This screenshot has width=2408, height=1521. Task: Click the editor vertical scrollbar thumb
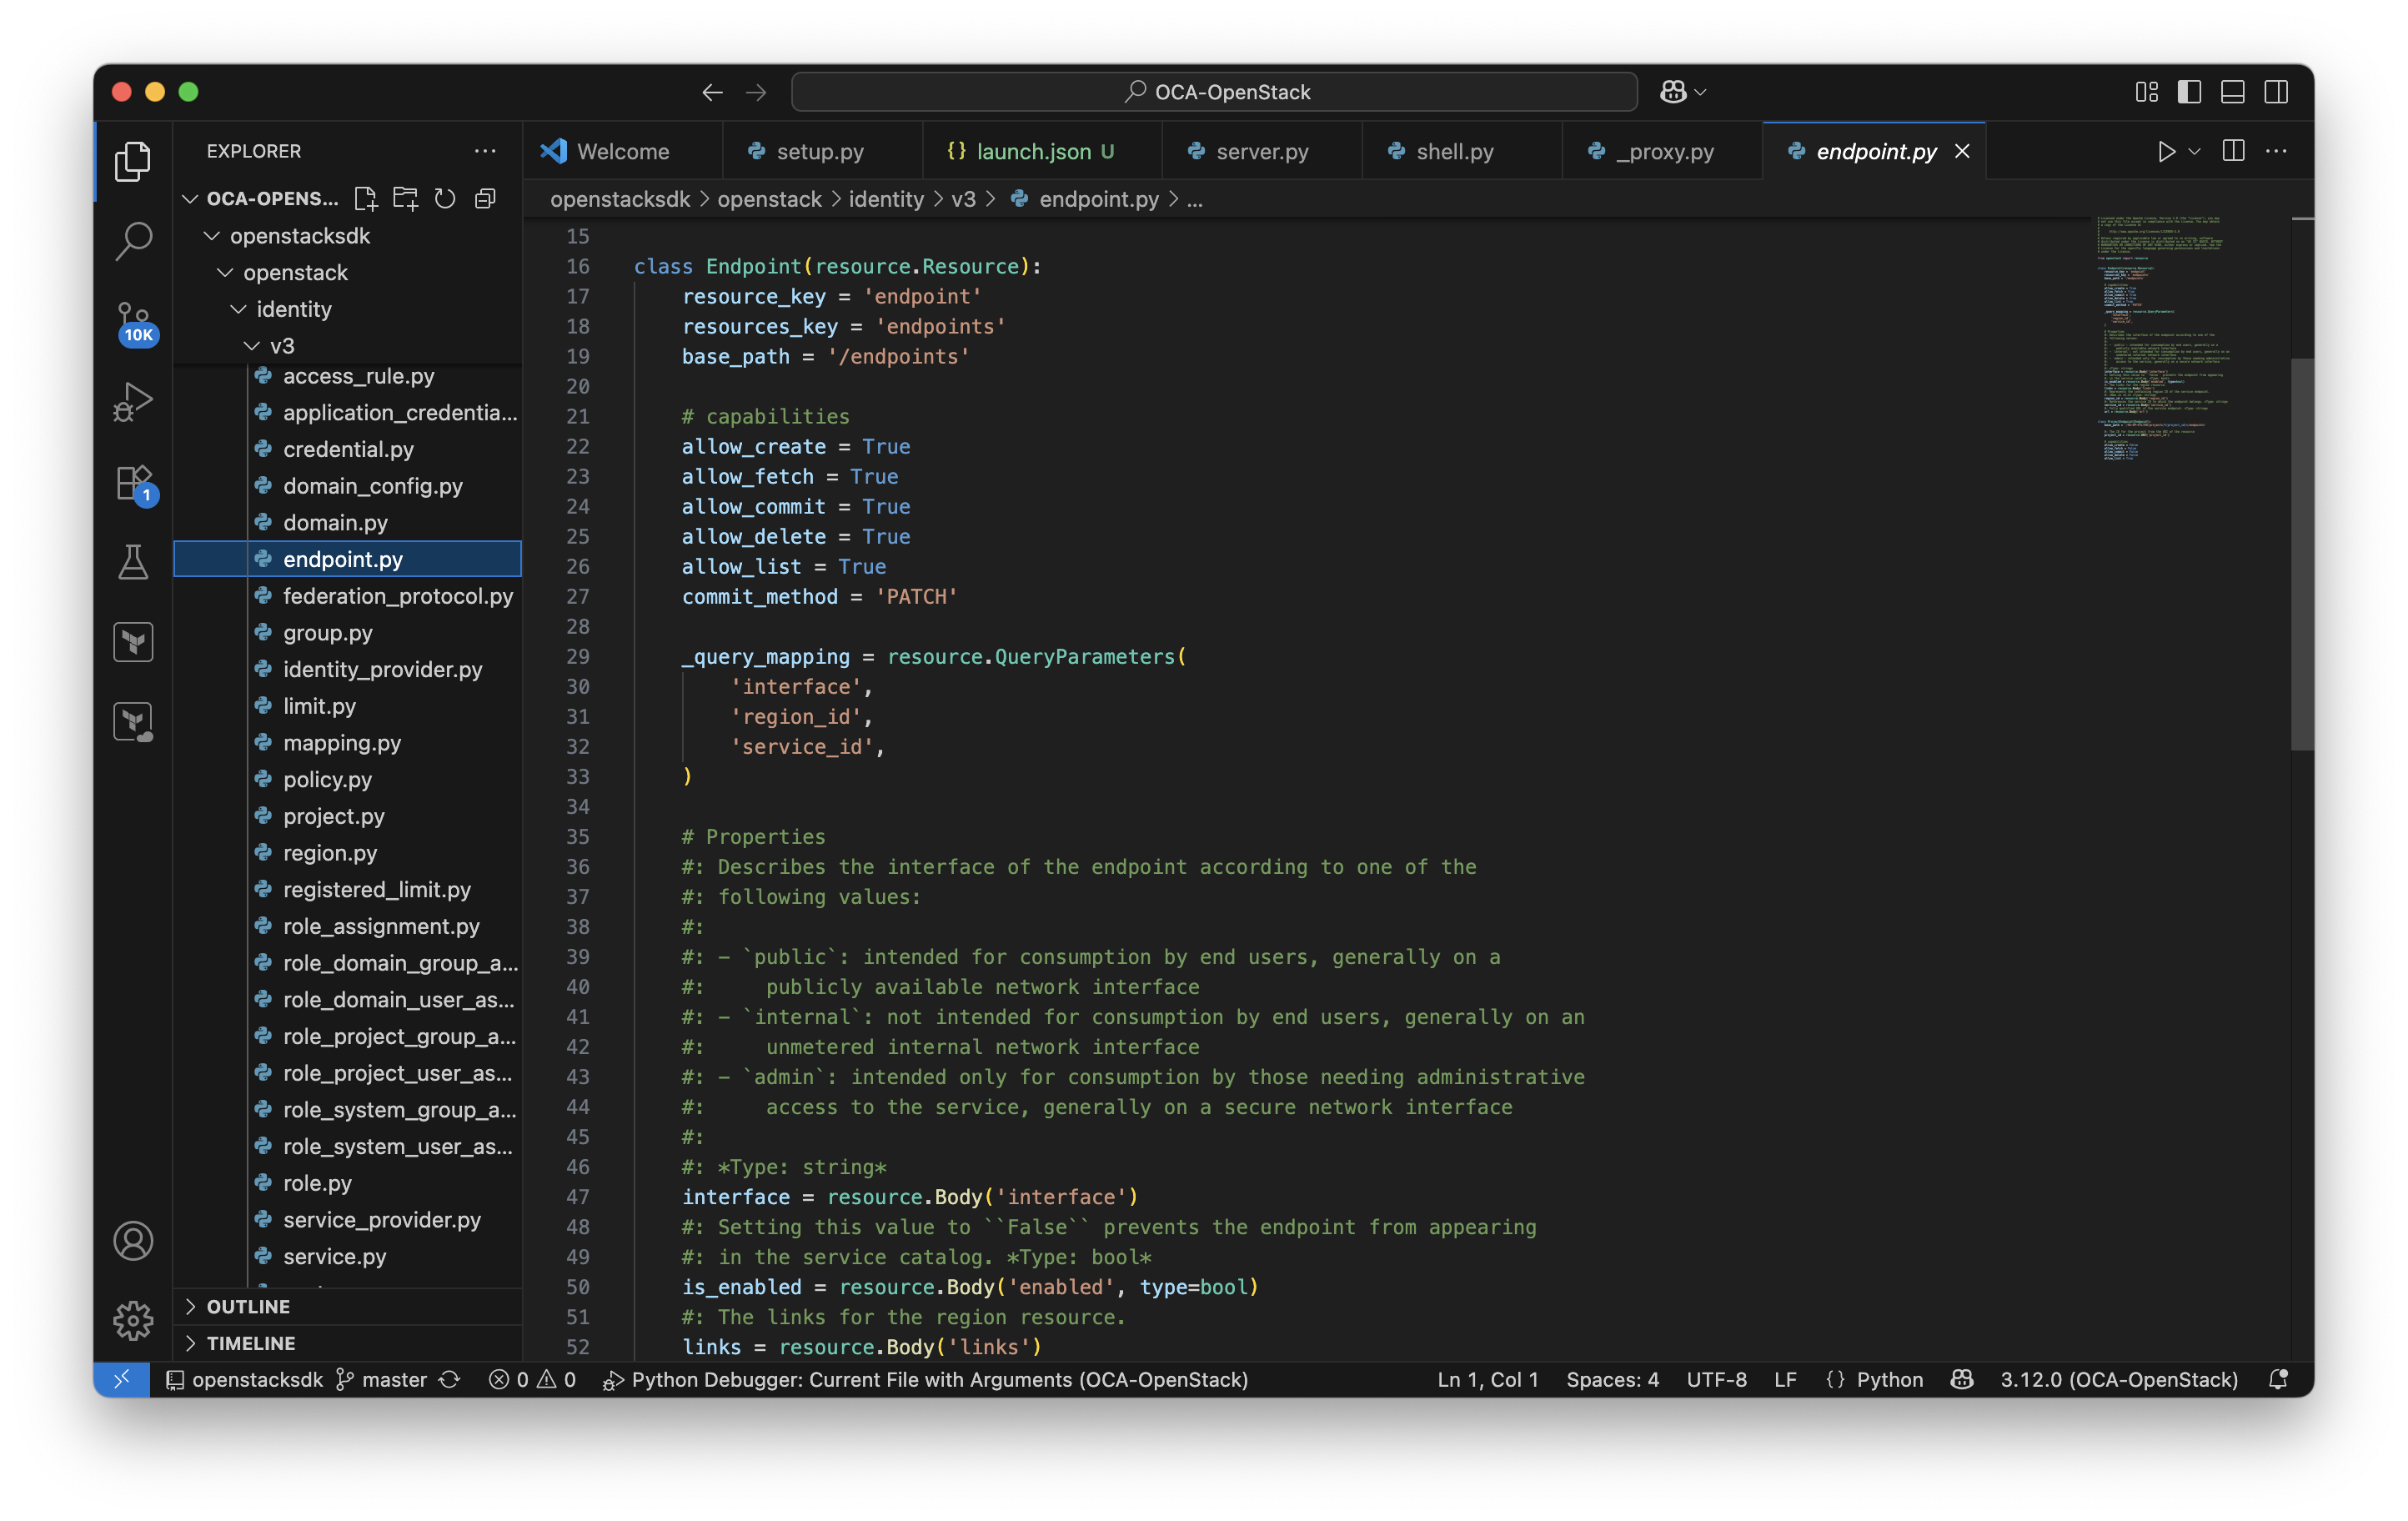[2301, 553]
